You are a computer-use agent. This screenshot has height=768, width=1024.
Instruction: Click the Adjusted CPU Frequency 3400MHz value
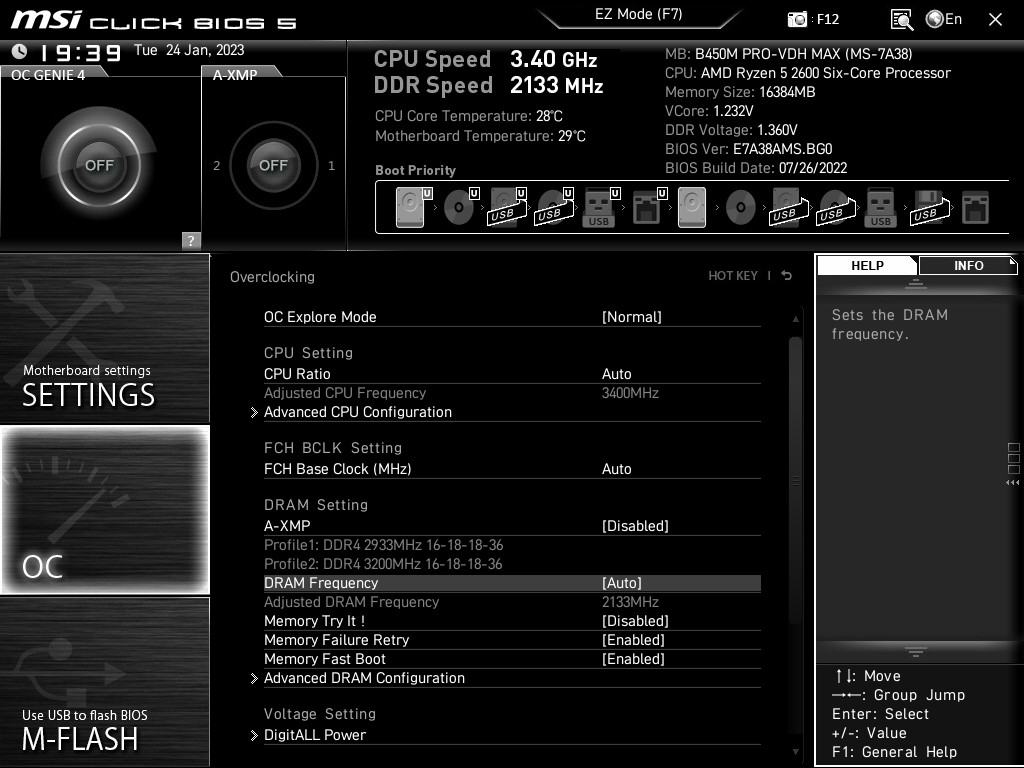click(x=630, y=393)
